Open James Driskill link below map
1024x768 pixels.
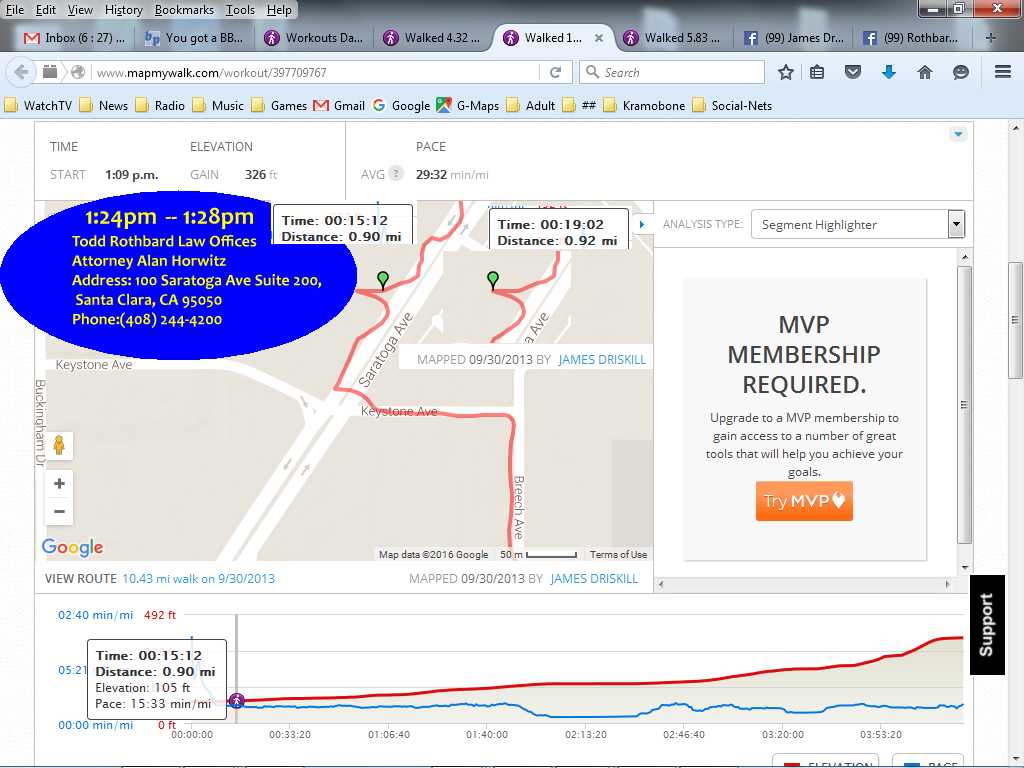tap(594, 579)
